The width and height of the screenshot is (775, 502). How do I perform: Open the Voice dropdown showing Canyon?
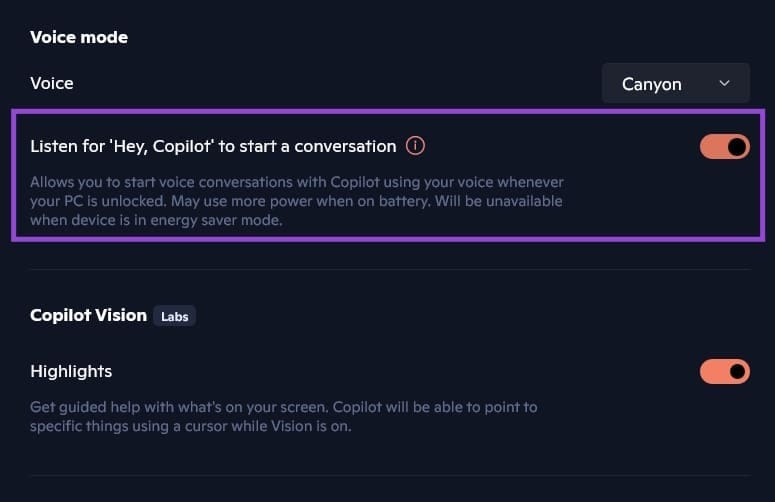point(675,84)
